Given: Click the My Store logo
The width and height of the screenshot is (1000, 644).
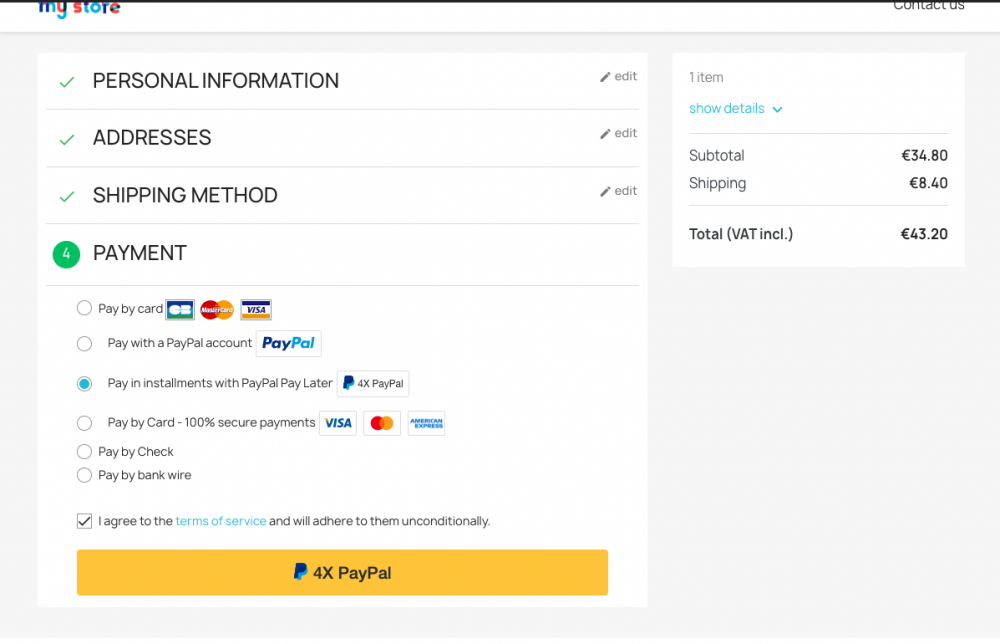Looking at the screenshot, I should [x=79, y=8].
